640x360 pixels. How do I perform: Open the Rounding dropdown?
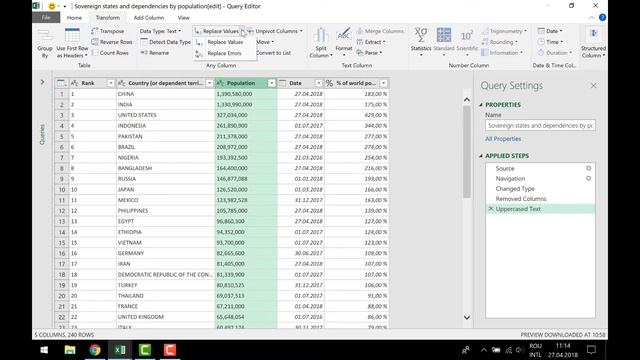(500, 42)
